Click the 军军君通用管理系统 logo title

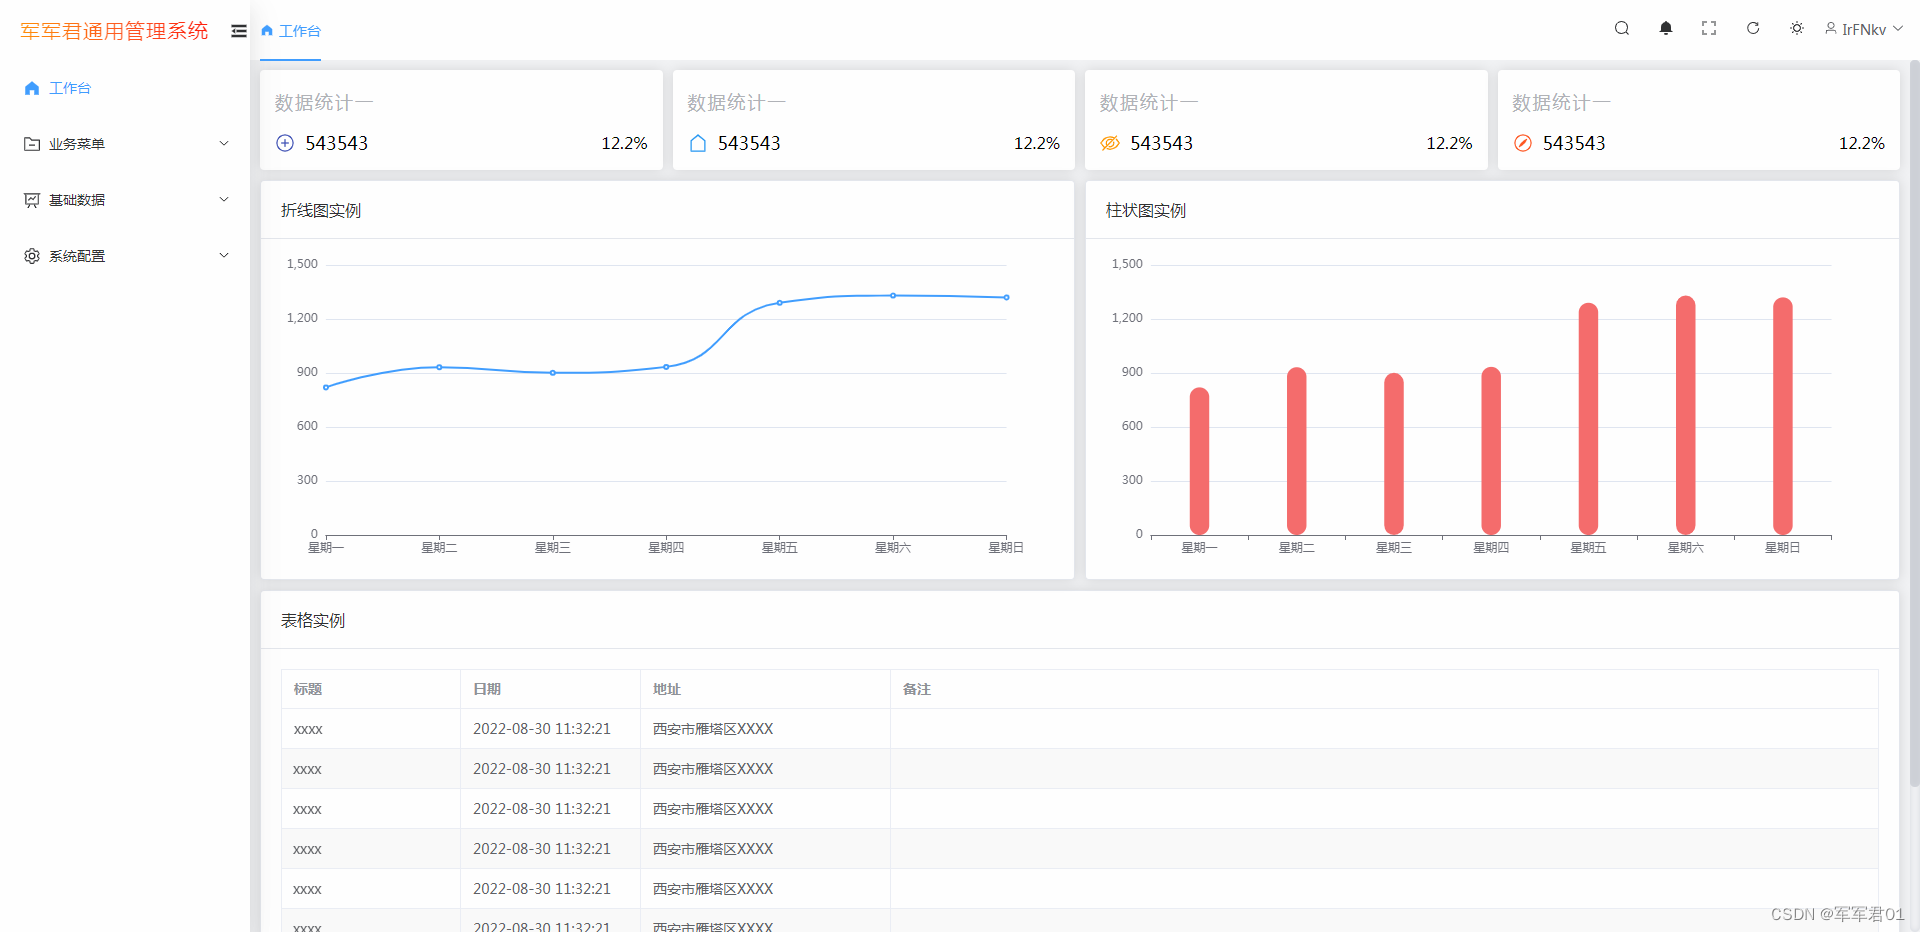coord(114,31)
